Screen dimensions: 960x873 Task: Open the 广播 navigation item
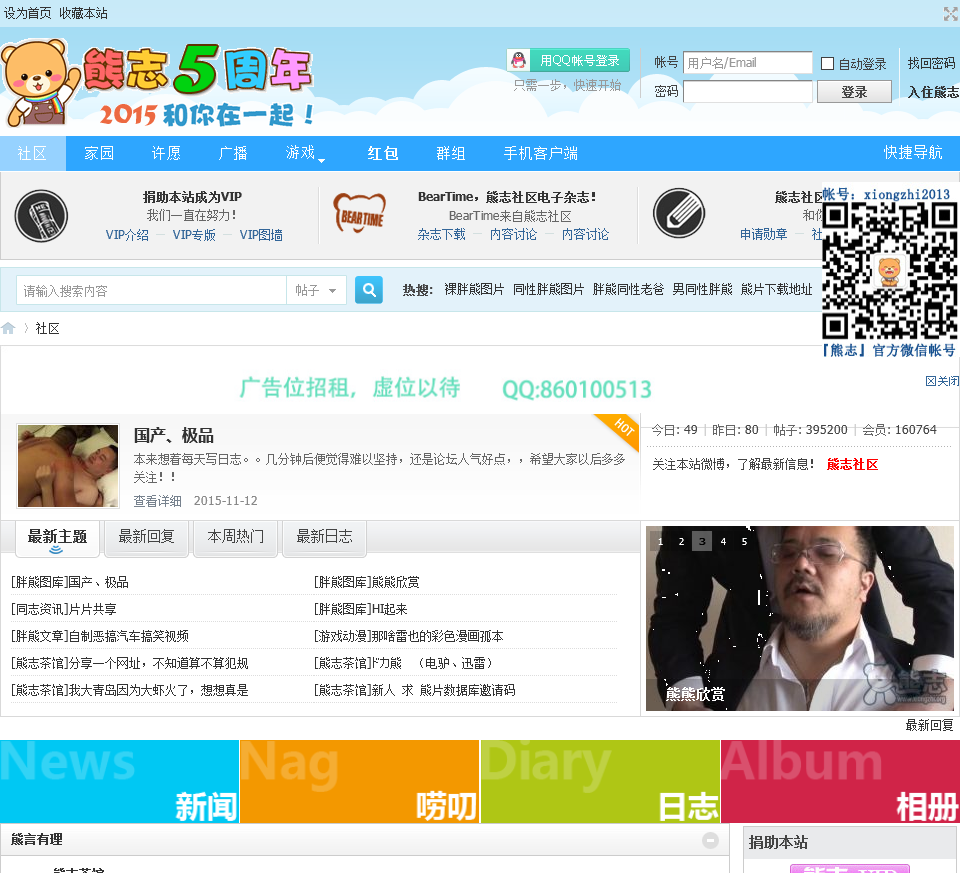pyautogui.click(x=233, y=153)
